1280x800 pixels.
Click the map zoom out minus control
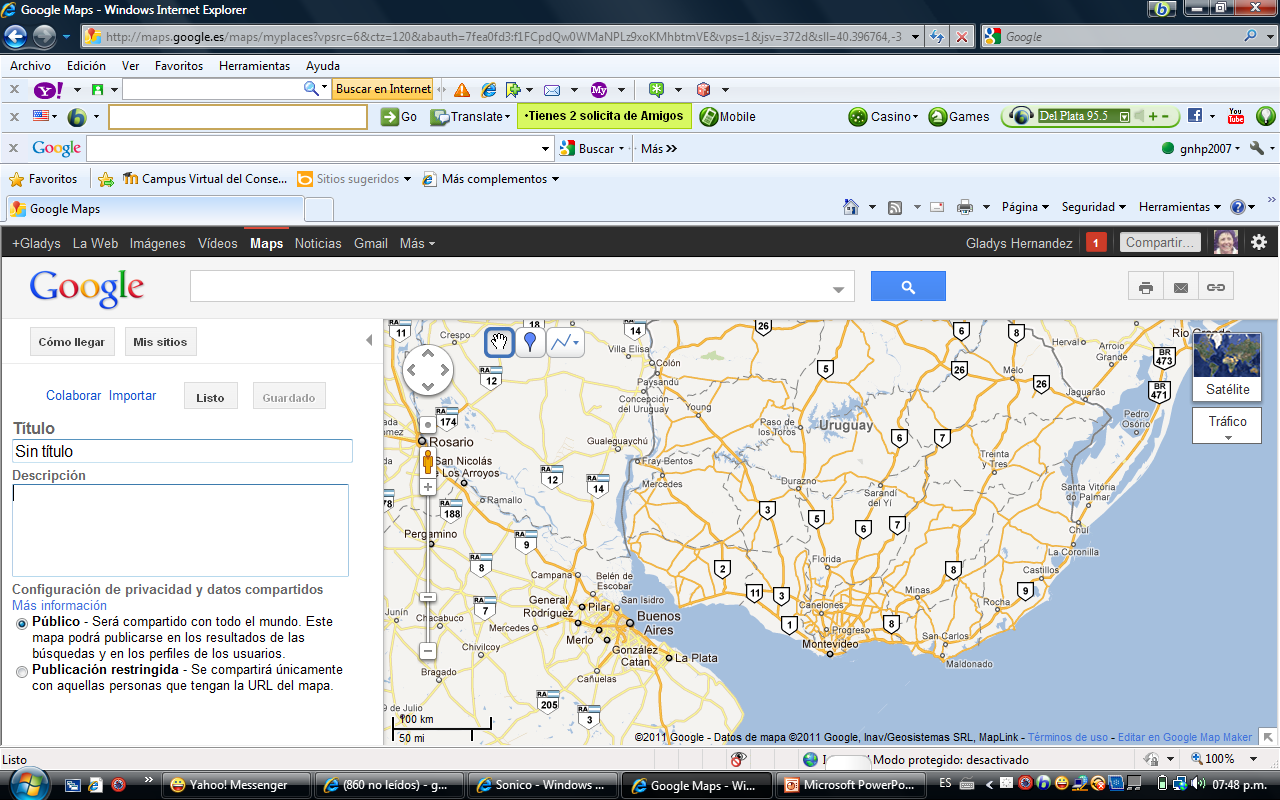tap(427, 650)
